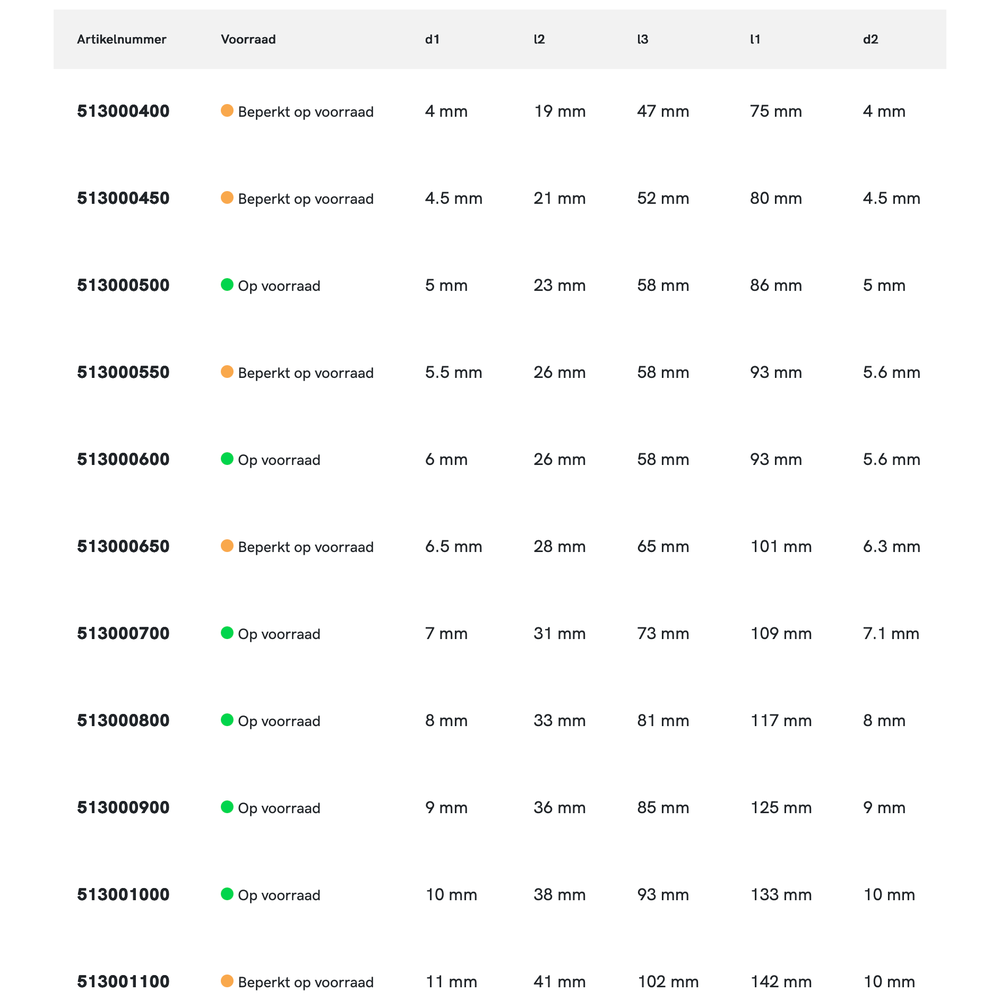The height and width of the screenshot is (1000, 1000).
Task: Open article number 513000800
Action: [x=123, y=721]
